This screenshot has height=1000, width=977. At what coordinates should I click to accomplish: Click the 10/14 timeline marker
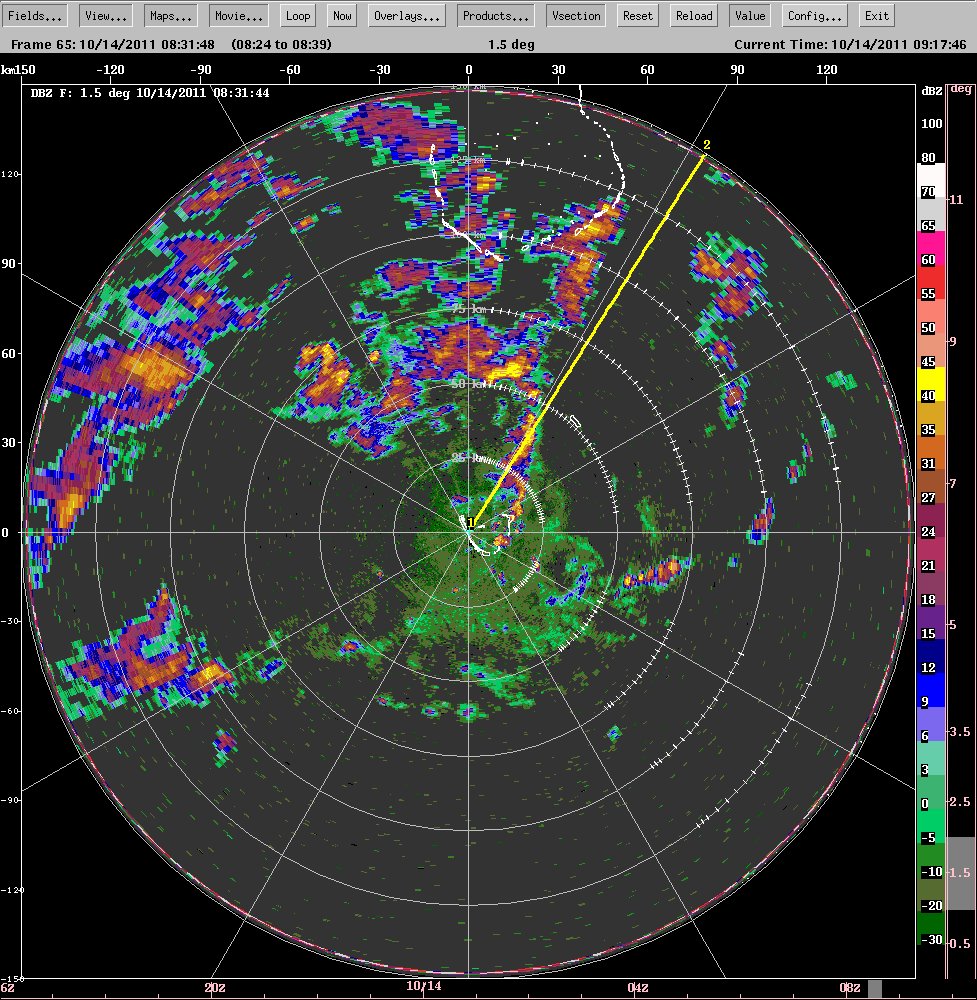click(x=423, y=987)
